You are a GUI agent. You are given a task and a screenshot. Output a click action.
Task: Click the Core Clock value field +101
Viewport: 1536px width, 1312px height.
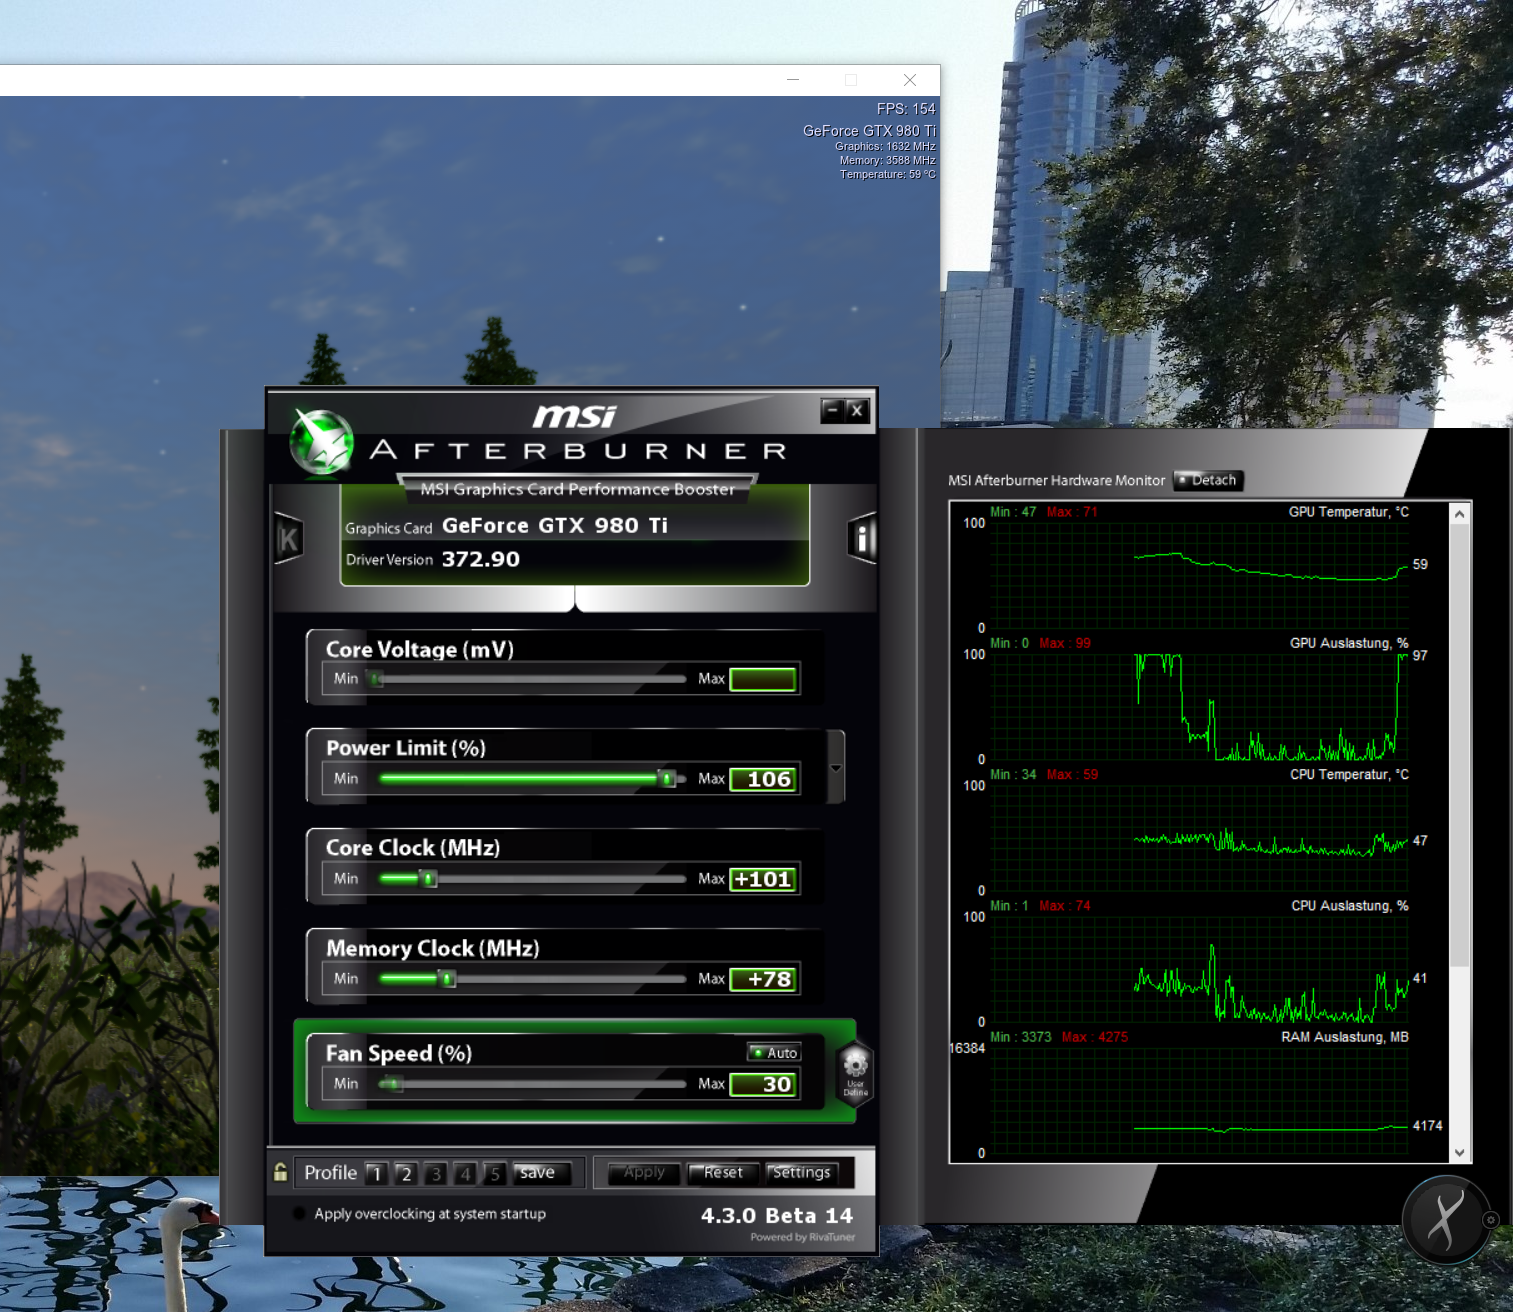pyautogui.click(x=763, y=879)
